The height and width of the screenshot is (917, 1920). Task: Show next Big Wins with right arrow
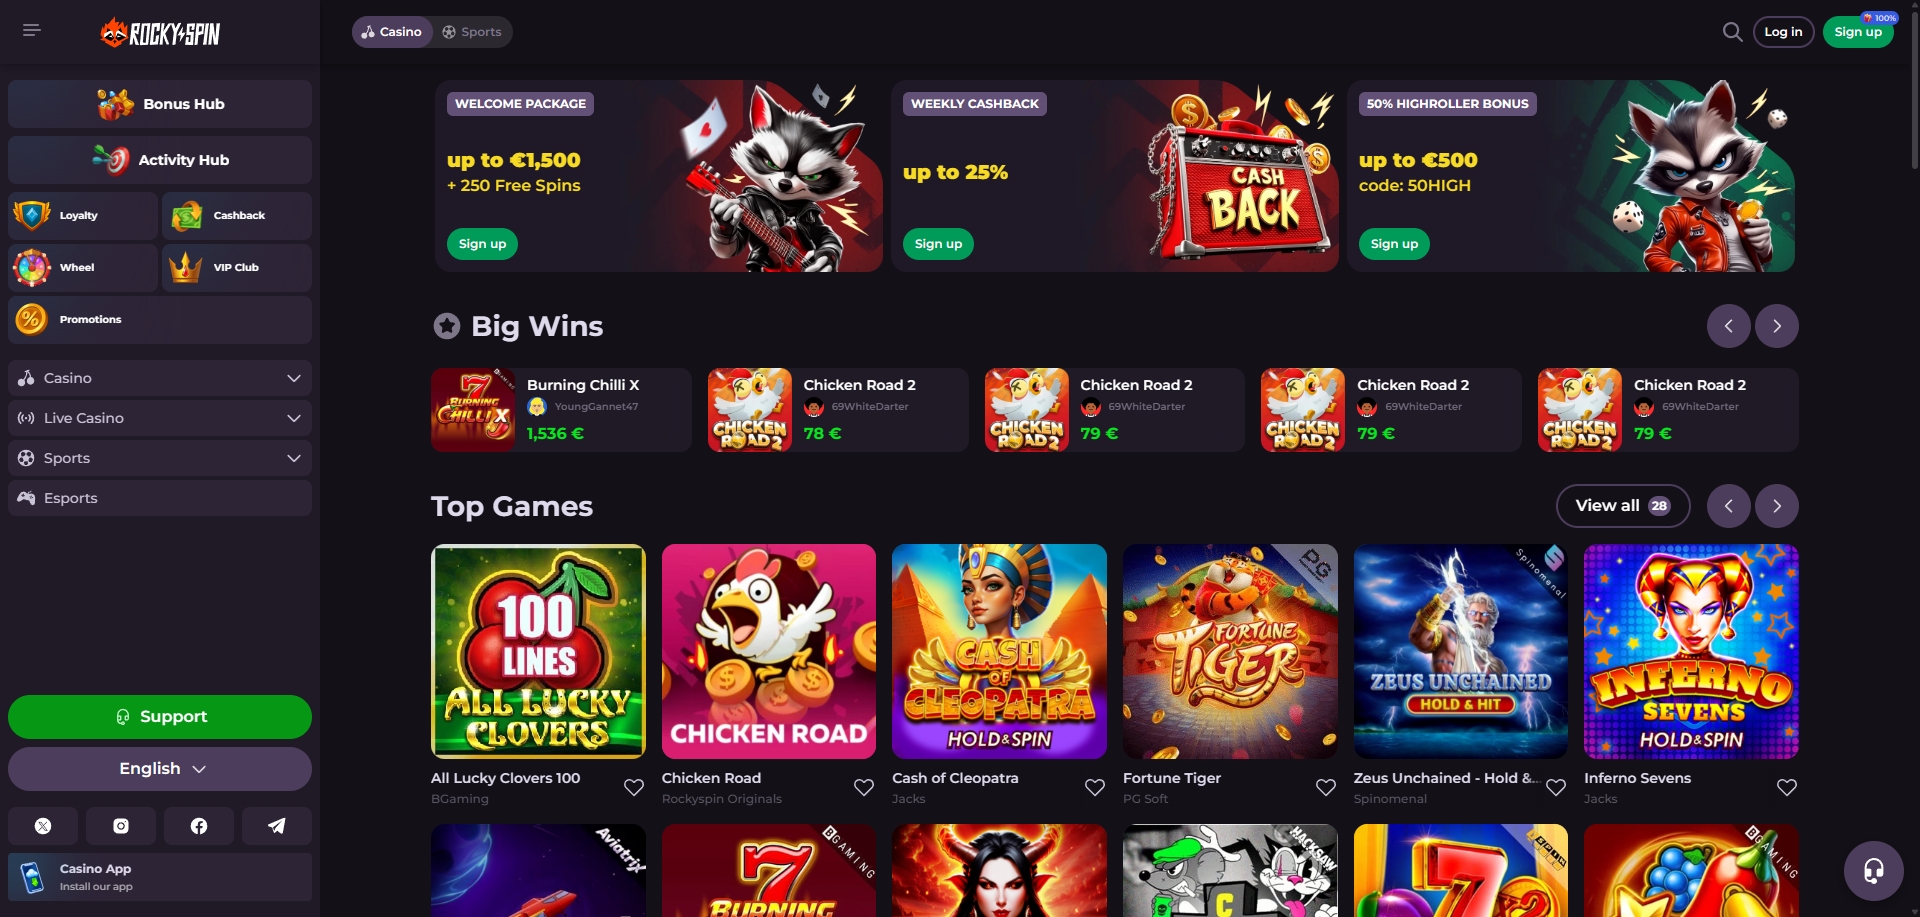[1777, 326]
